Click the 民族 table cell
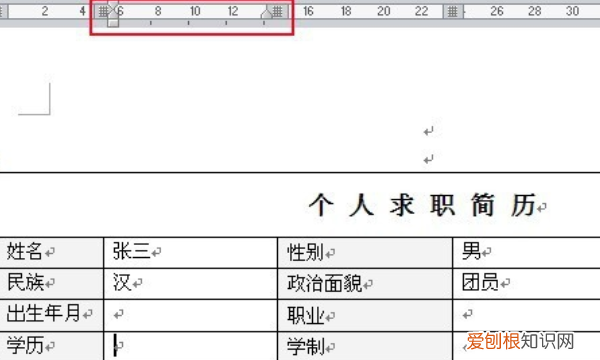The image size is (600, 360). click(x=51, y=283)
